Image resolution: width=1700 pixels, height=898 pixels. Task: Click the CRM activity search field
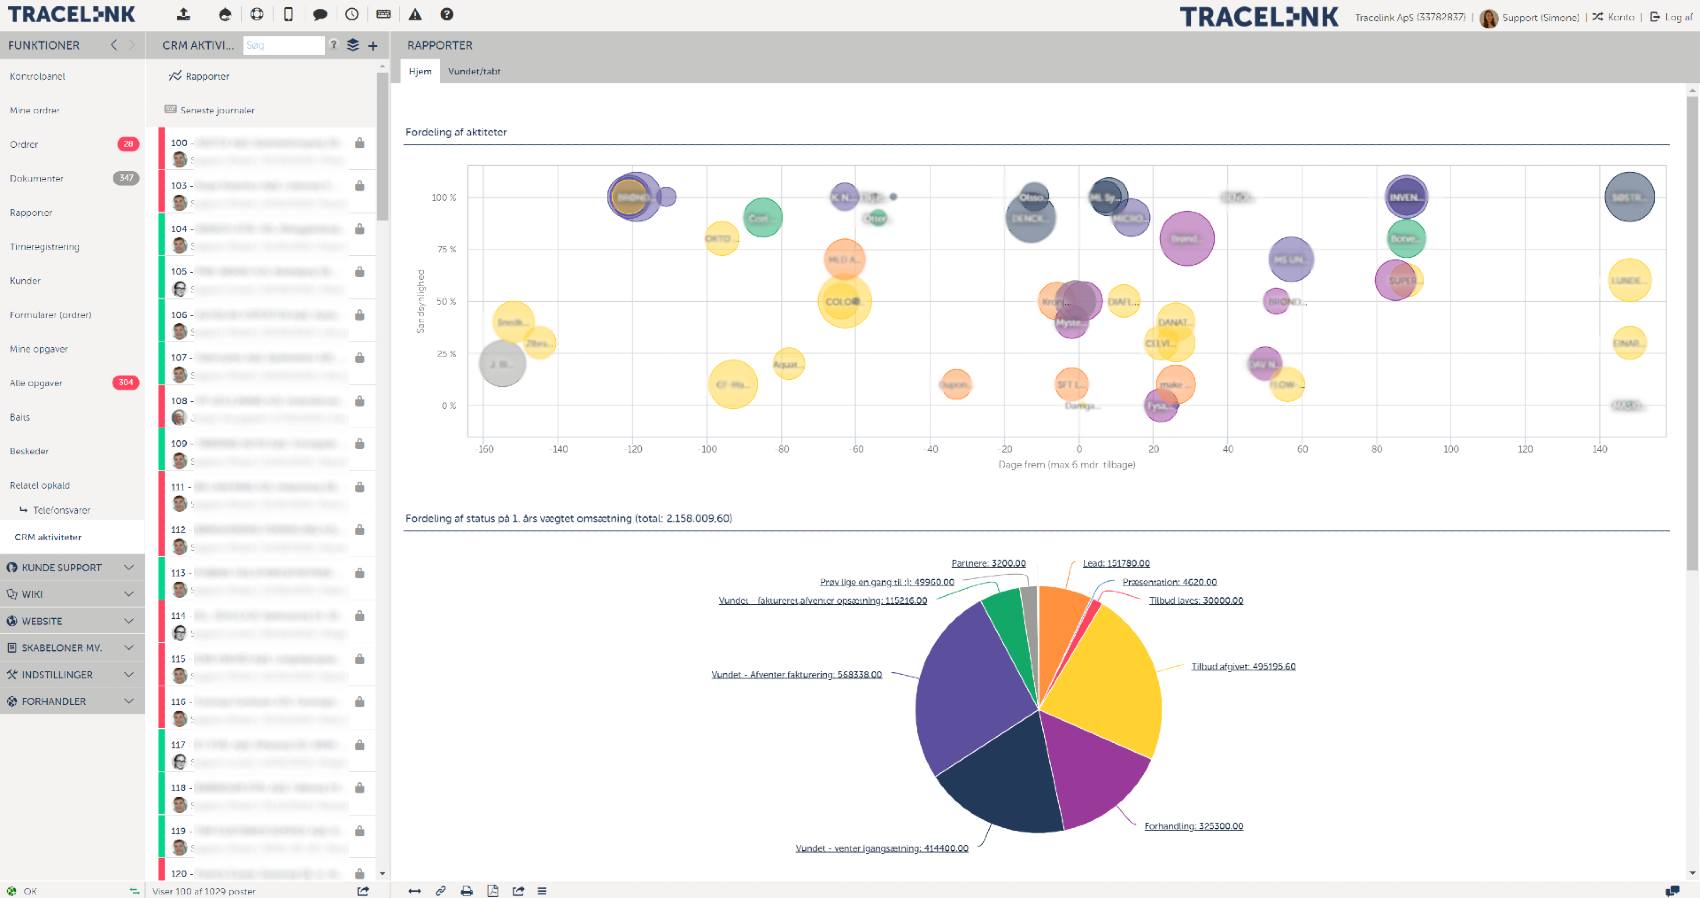point(284,45)
